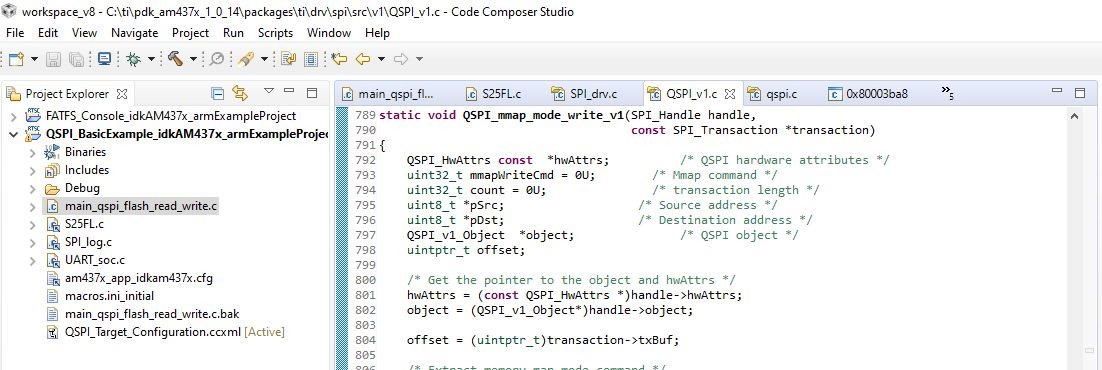Expand the FATFS_Console project tree node
1102x370 pixels.
click(14, 115)
